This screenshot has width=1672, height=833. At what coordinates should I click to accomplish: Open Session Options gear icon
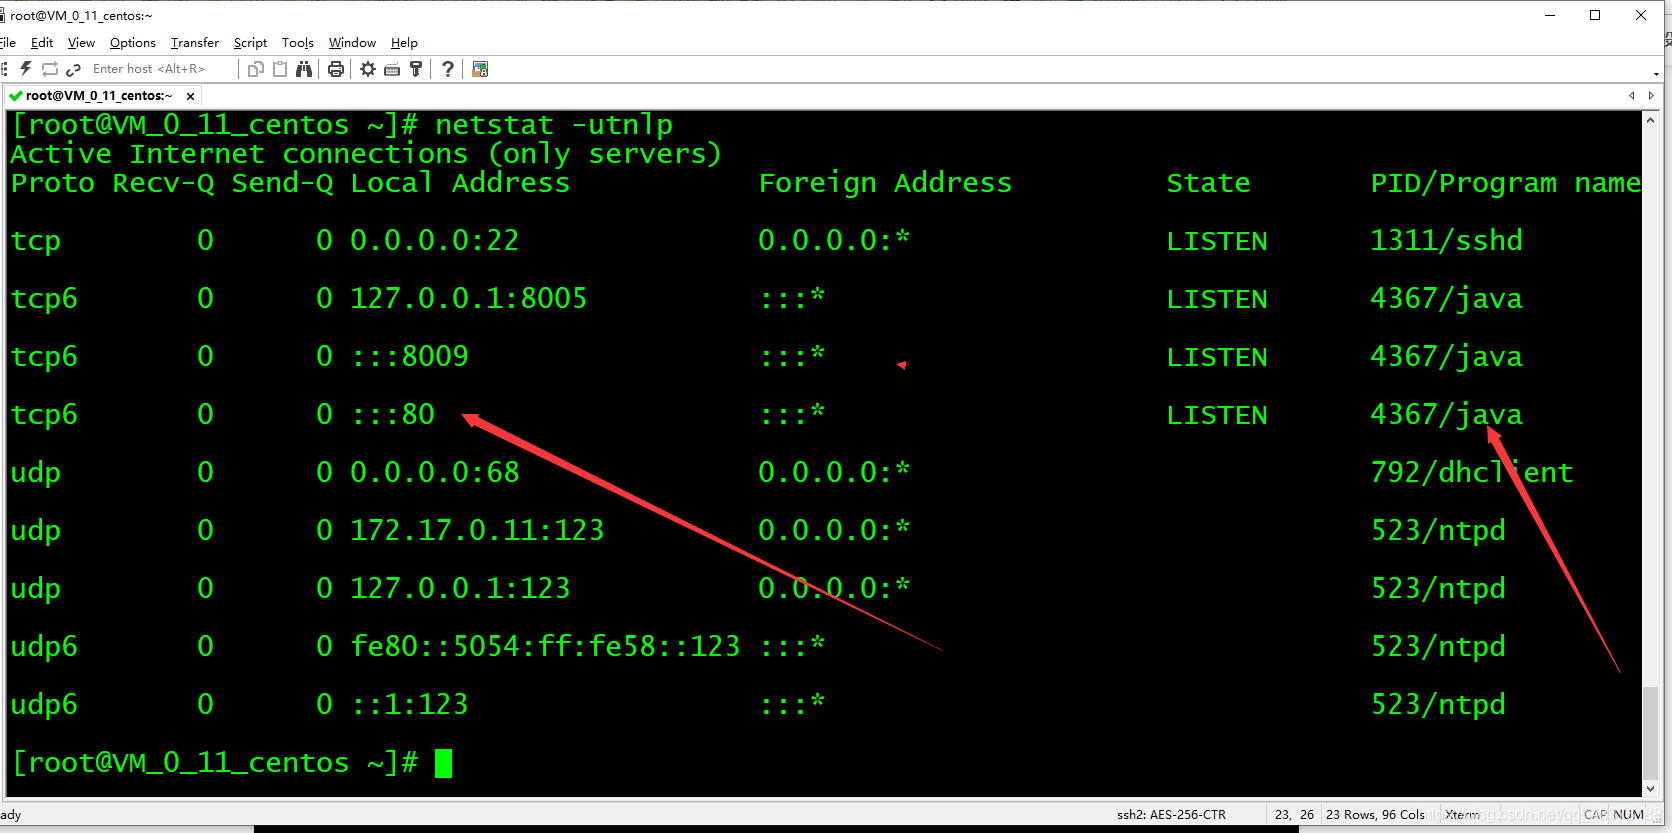(x=368, y=69)
